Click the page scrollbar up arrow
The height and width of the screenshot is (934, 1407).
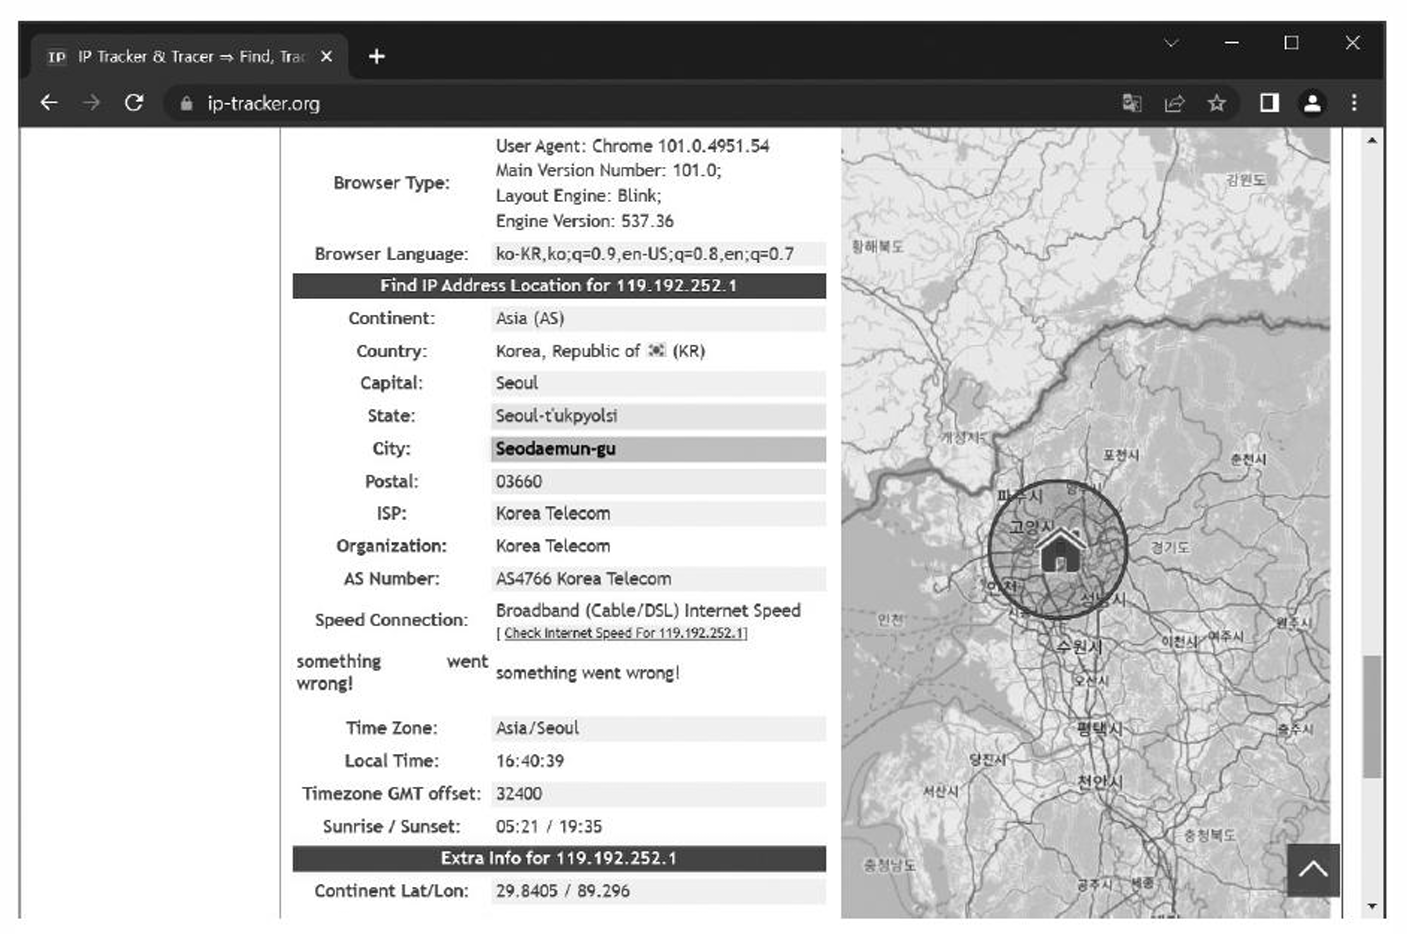pyautogui.click(x=1372, y=141)
